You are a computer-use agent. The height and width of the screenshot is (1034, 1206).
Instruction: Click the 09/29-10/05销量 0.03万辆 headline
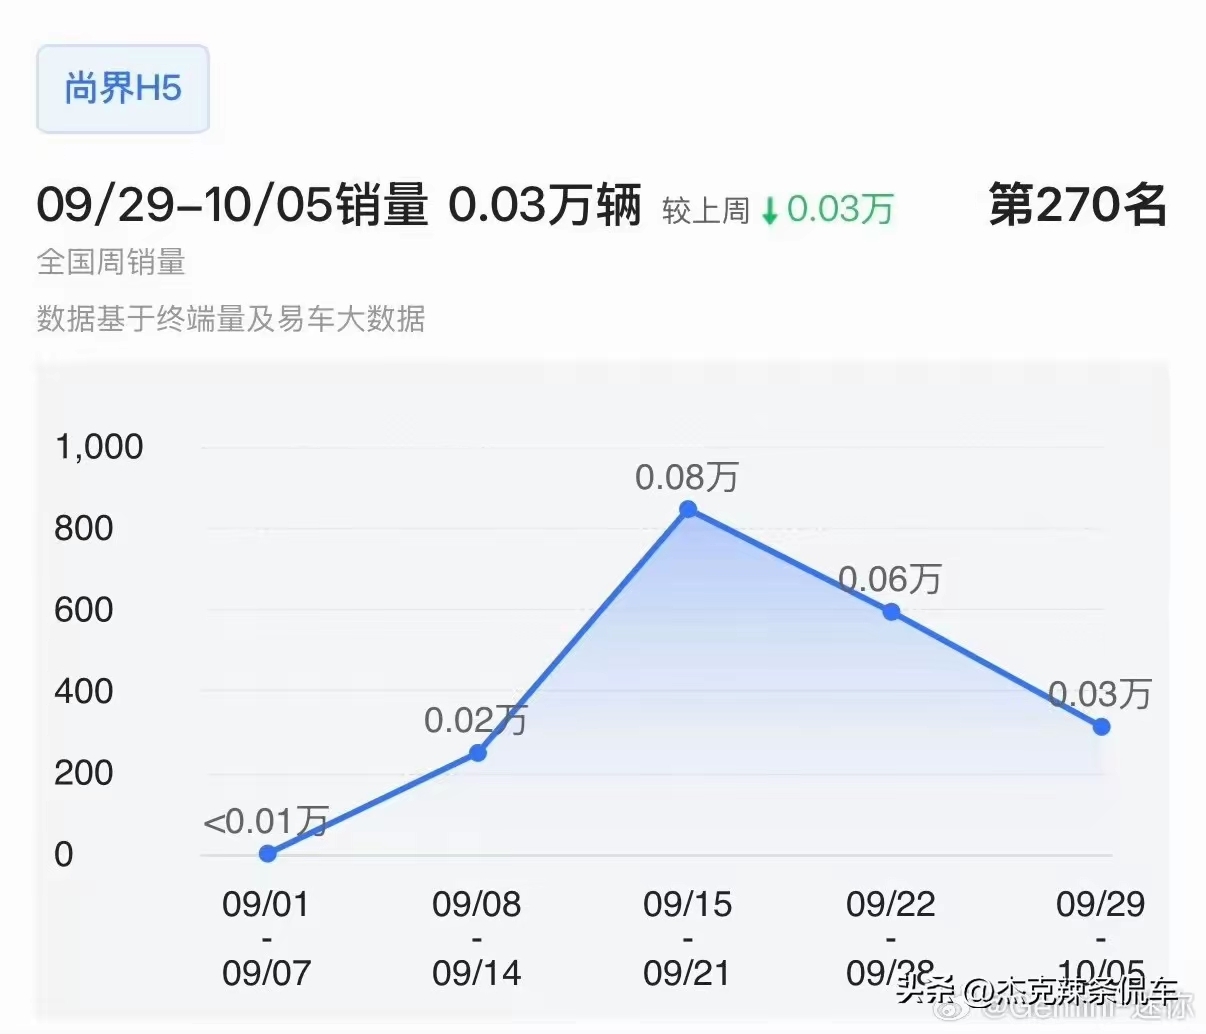point(339,206)
